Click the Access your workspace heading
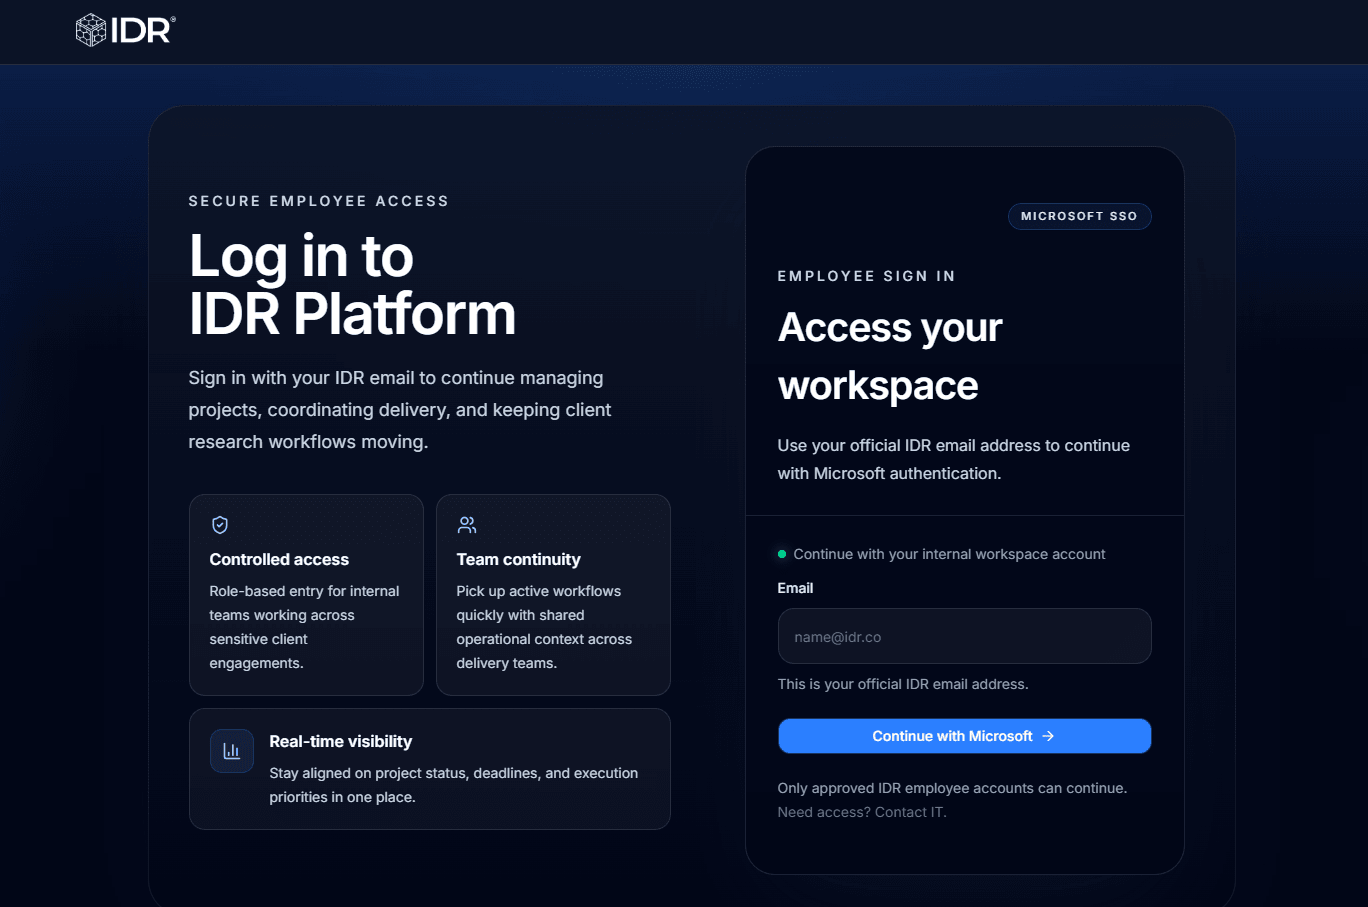Viewport: 1368px width, 907px height. tap(890, 356)
